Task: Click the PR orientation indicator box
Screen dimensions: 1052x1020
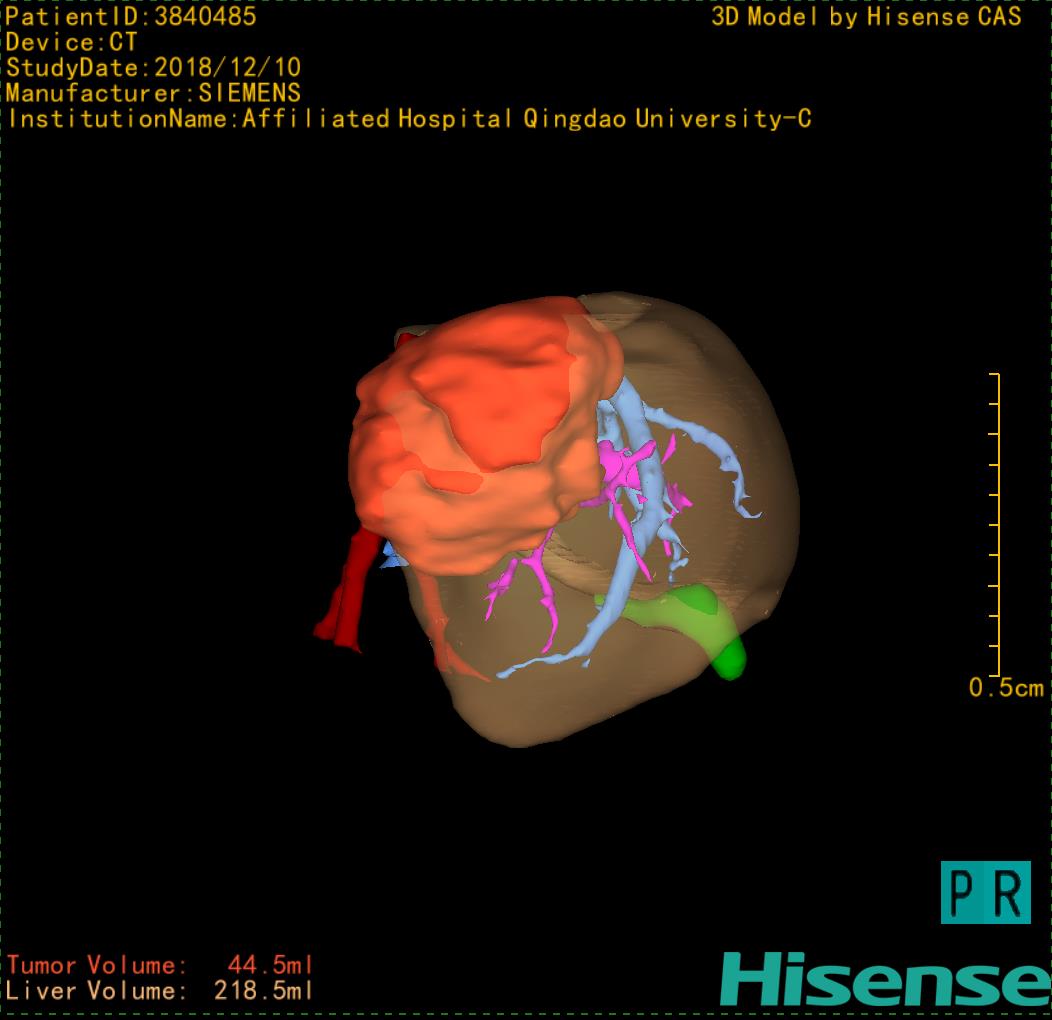Action: point(985,892)
